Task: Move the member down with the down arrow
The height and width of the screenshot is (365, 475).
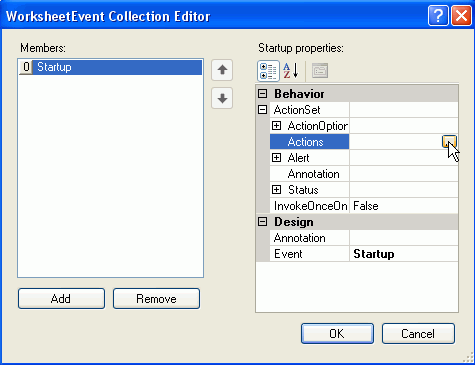Action: 222,98
